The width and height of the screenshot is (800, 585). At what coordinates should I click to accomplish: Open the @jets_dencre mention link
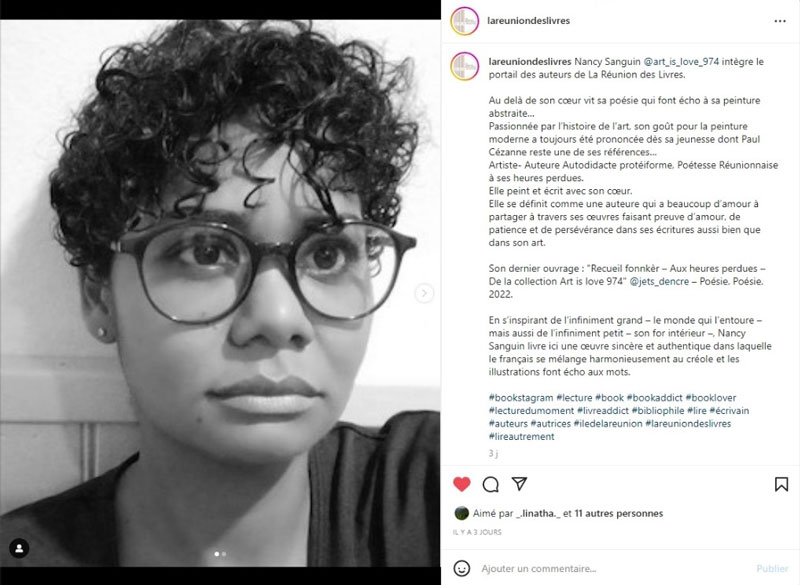pyautogui.click(x=659, y=281)
